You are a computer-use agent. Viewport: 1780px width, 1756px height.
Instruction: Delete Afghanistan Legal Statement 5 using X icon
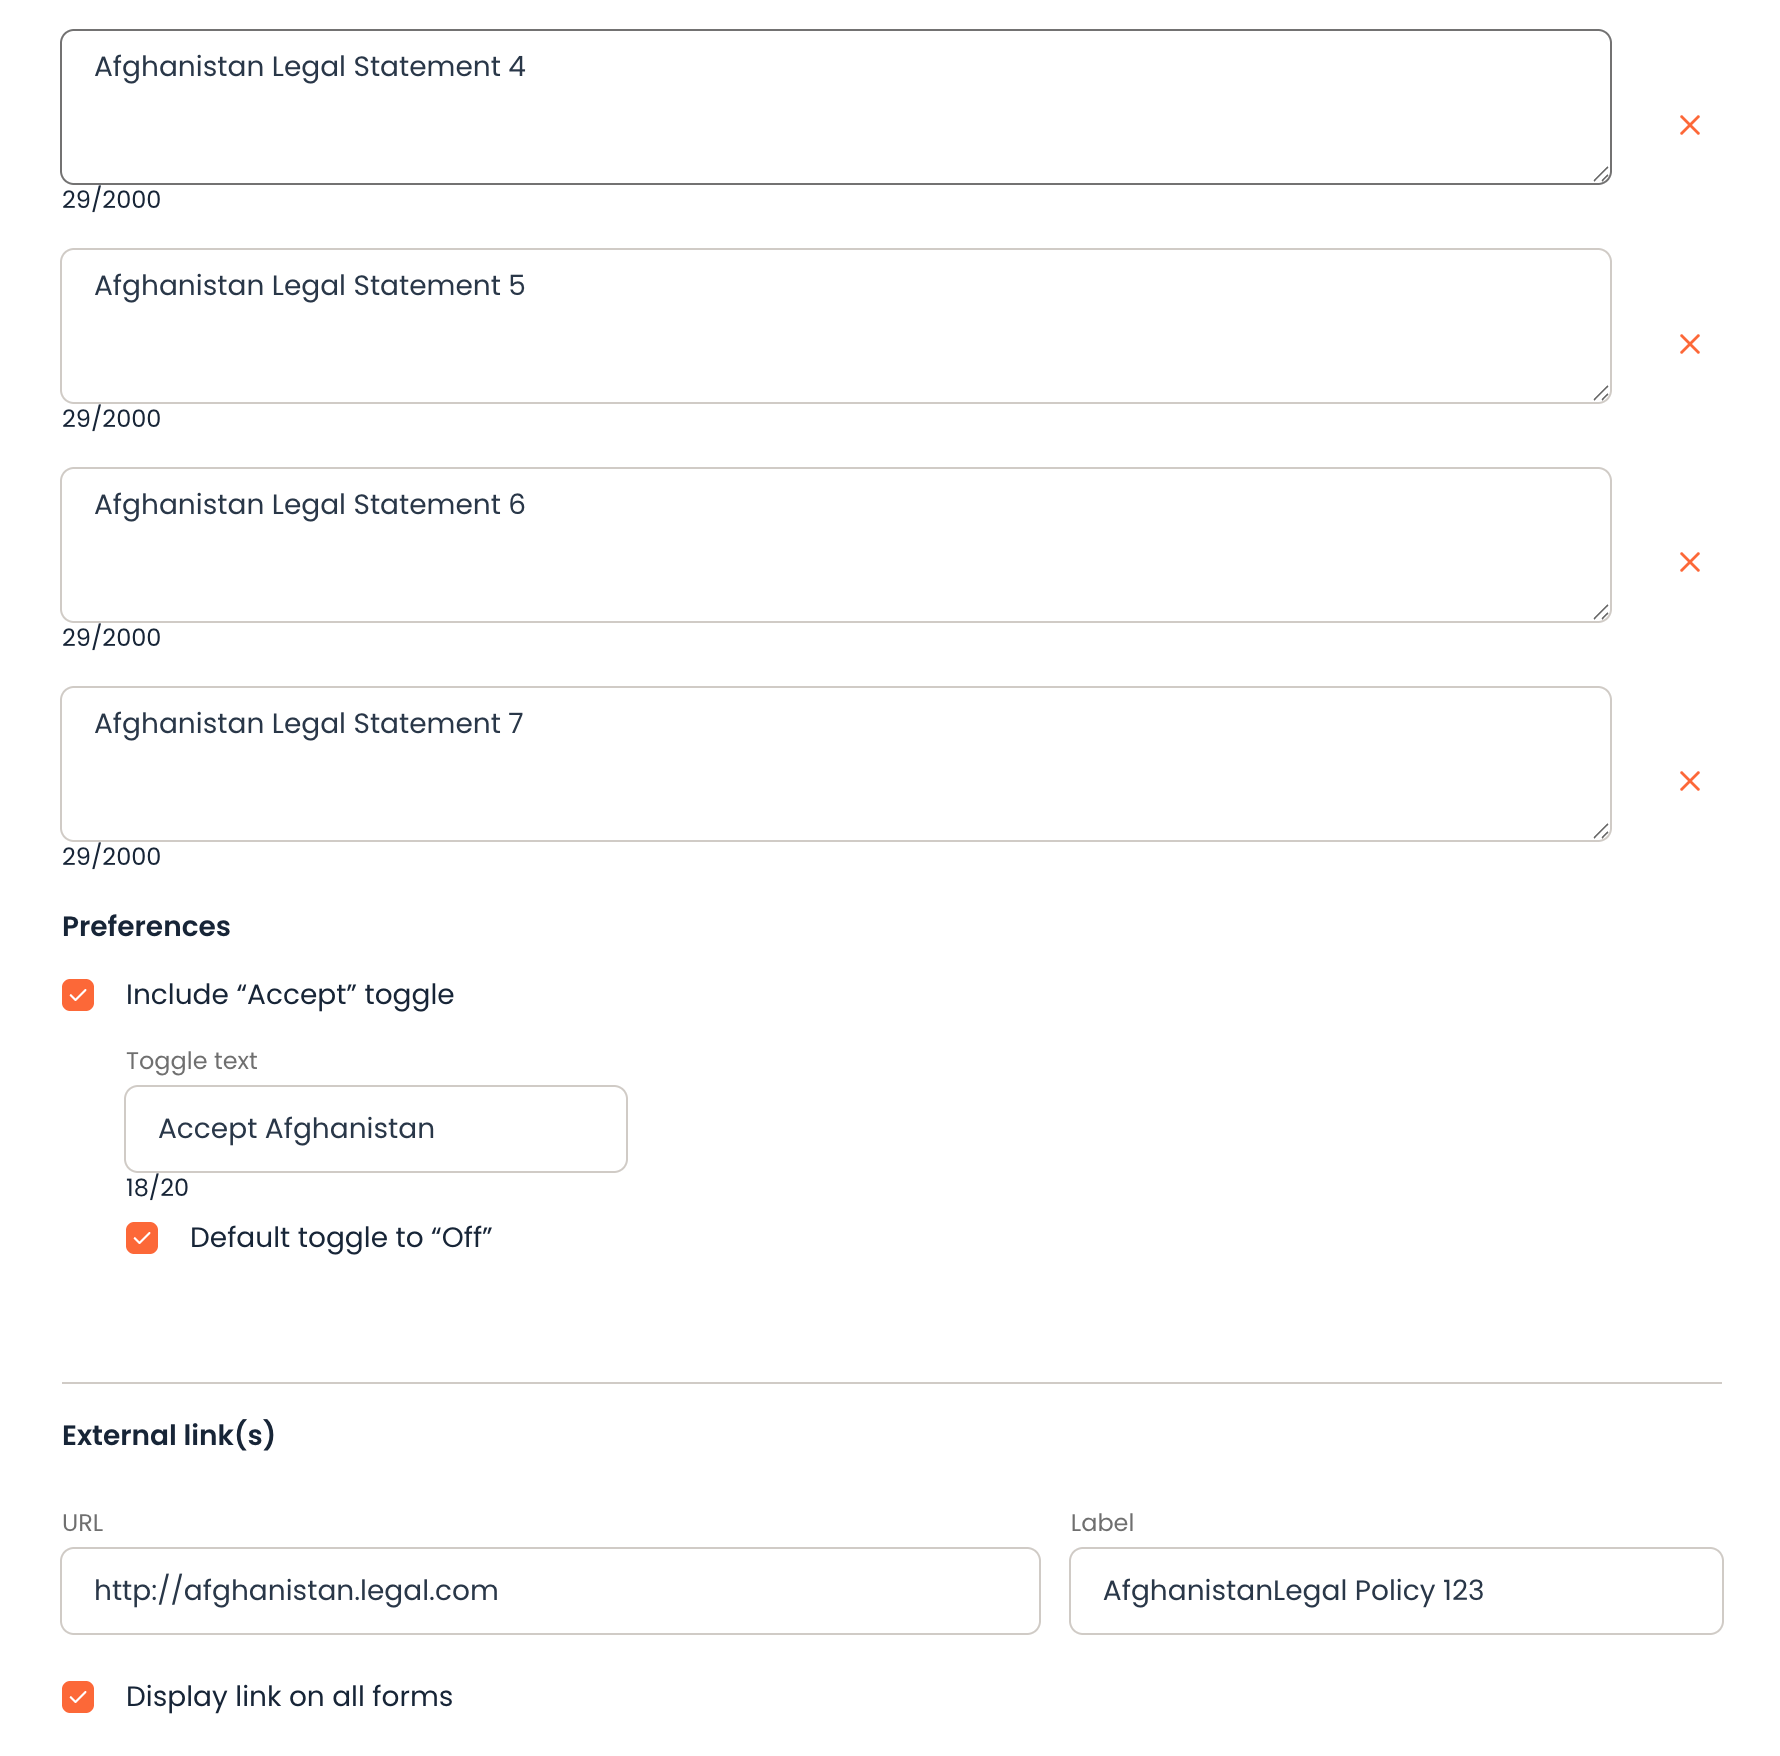(x=1689, y=344)
